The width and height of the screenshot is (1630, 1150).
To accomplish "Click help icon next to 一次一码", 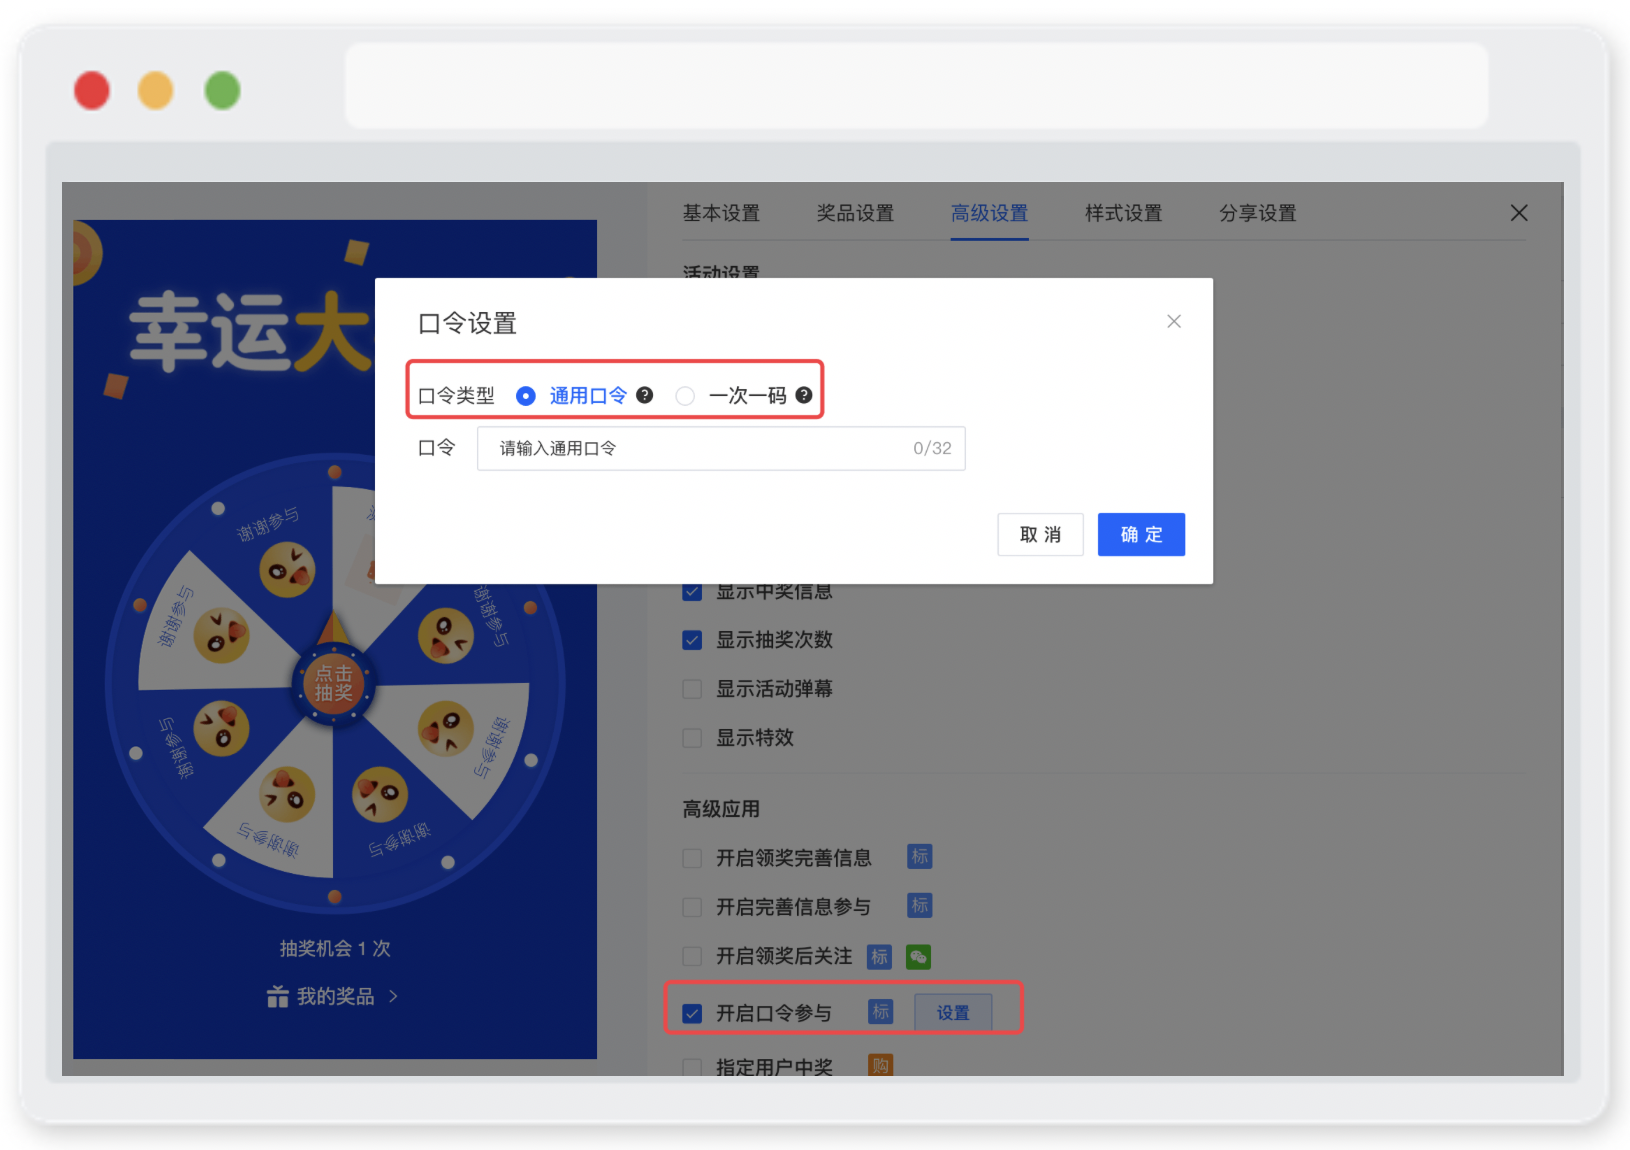I will 804,395.
